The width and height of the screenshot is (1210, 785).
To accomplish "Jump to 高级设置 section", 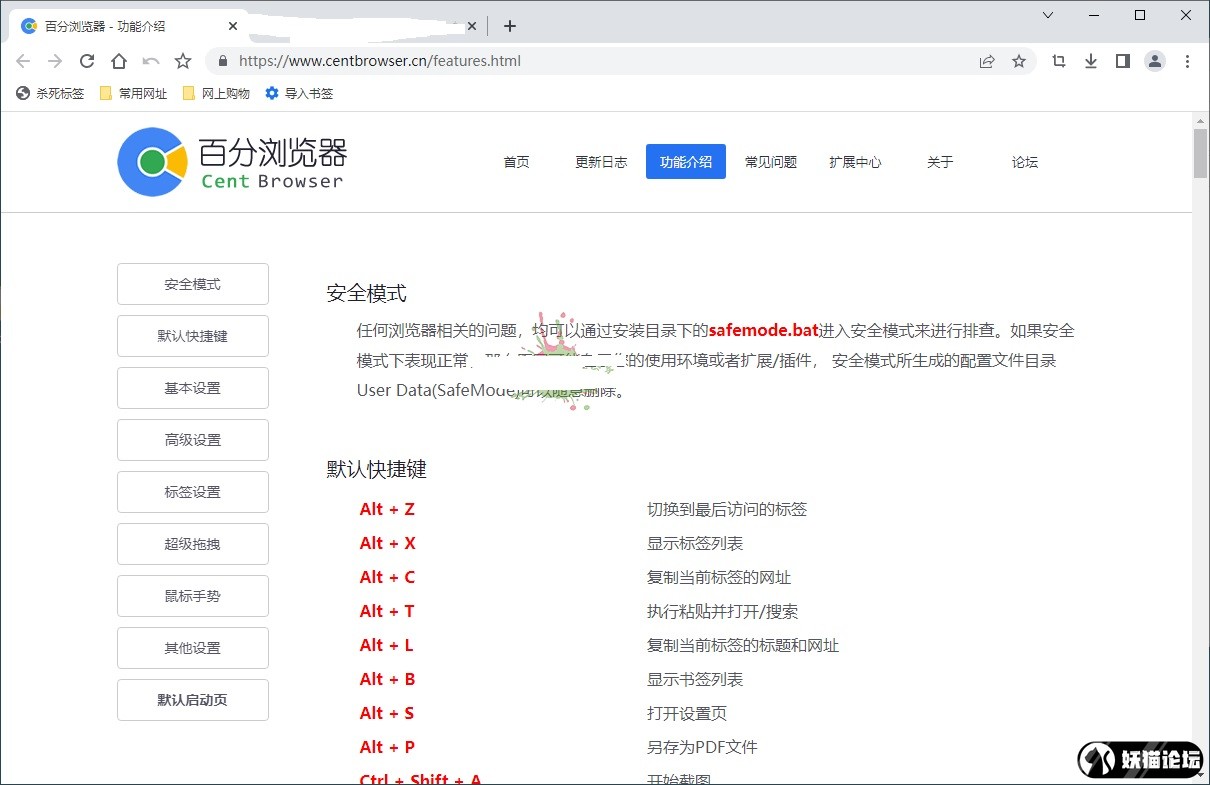I will tap(193, 440).
